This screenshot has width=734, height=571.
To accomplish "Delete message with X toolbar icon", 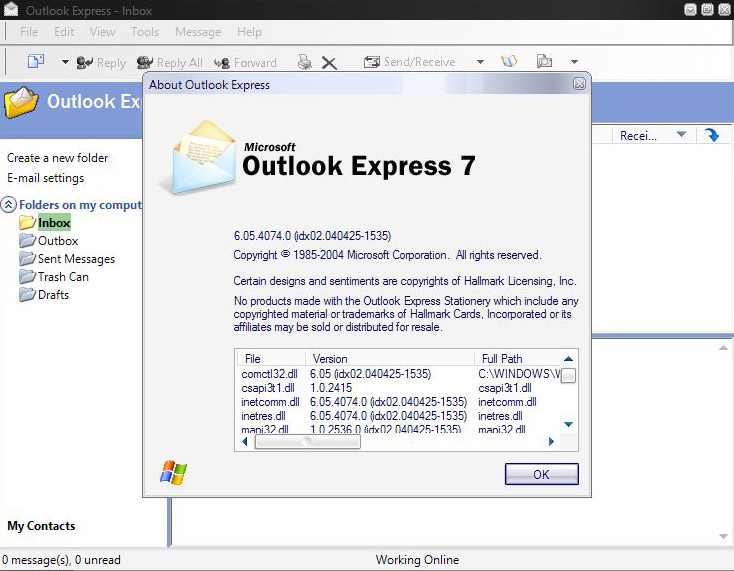I will (329, 63).
